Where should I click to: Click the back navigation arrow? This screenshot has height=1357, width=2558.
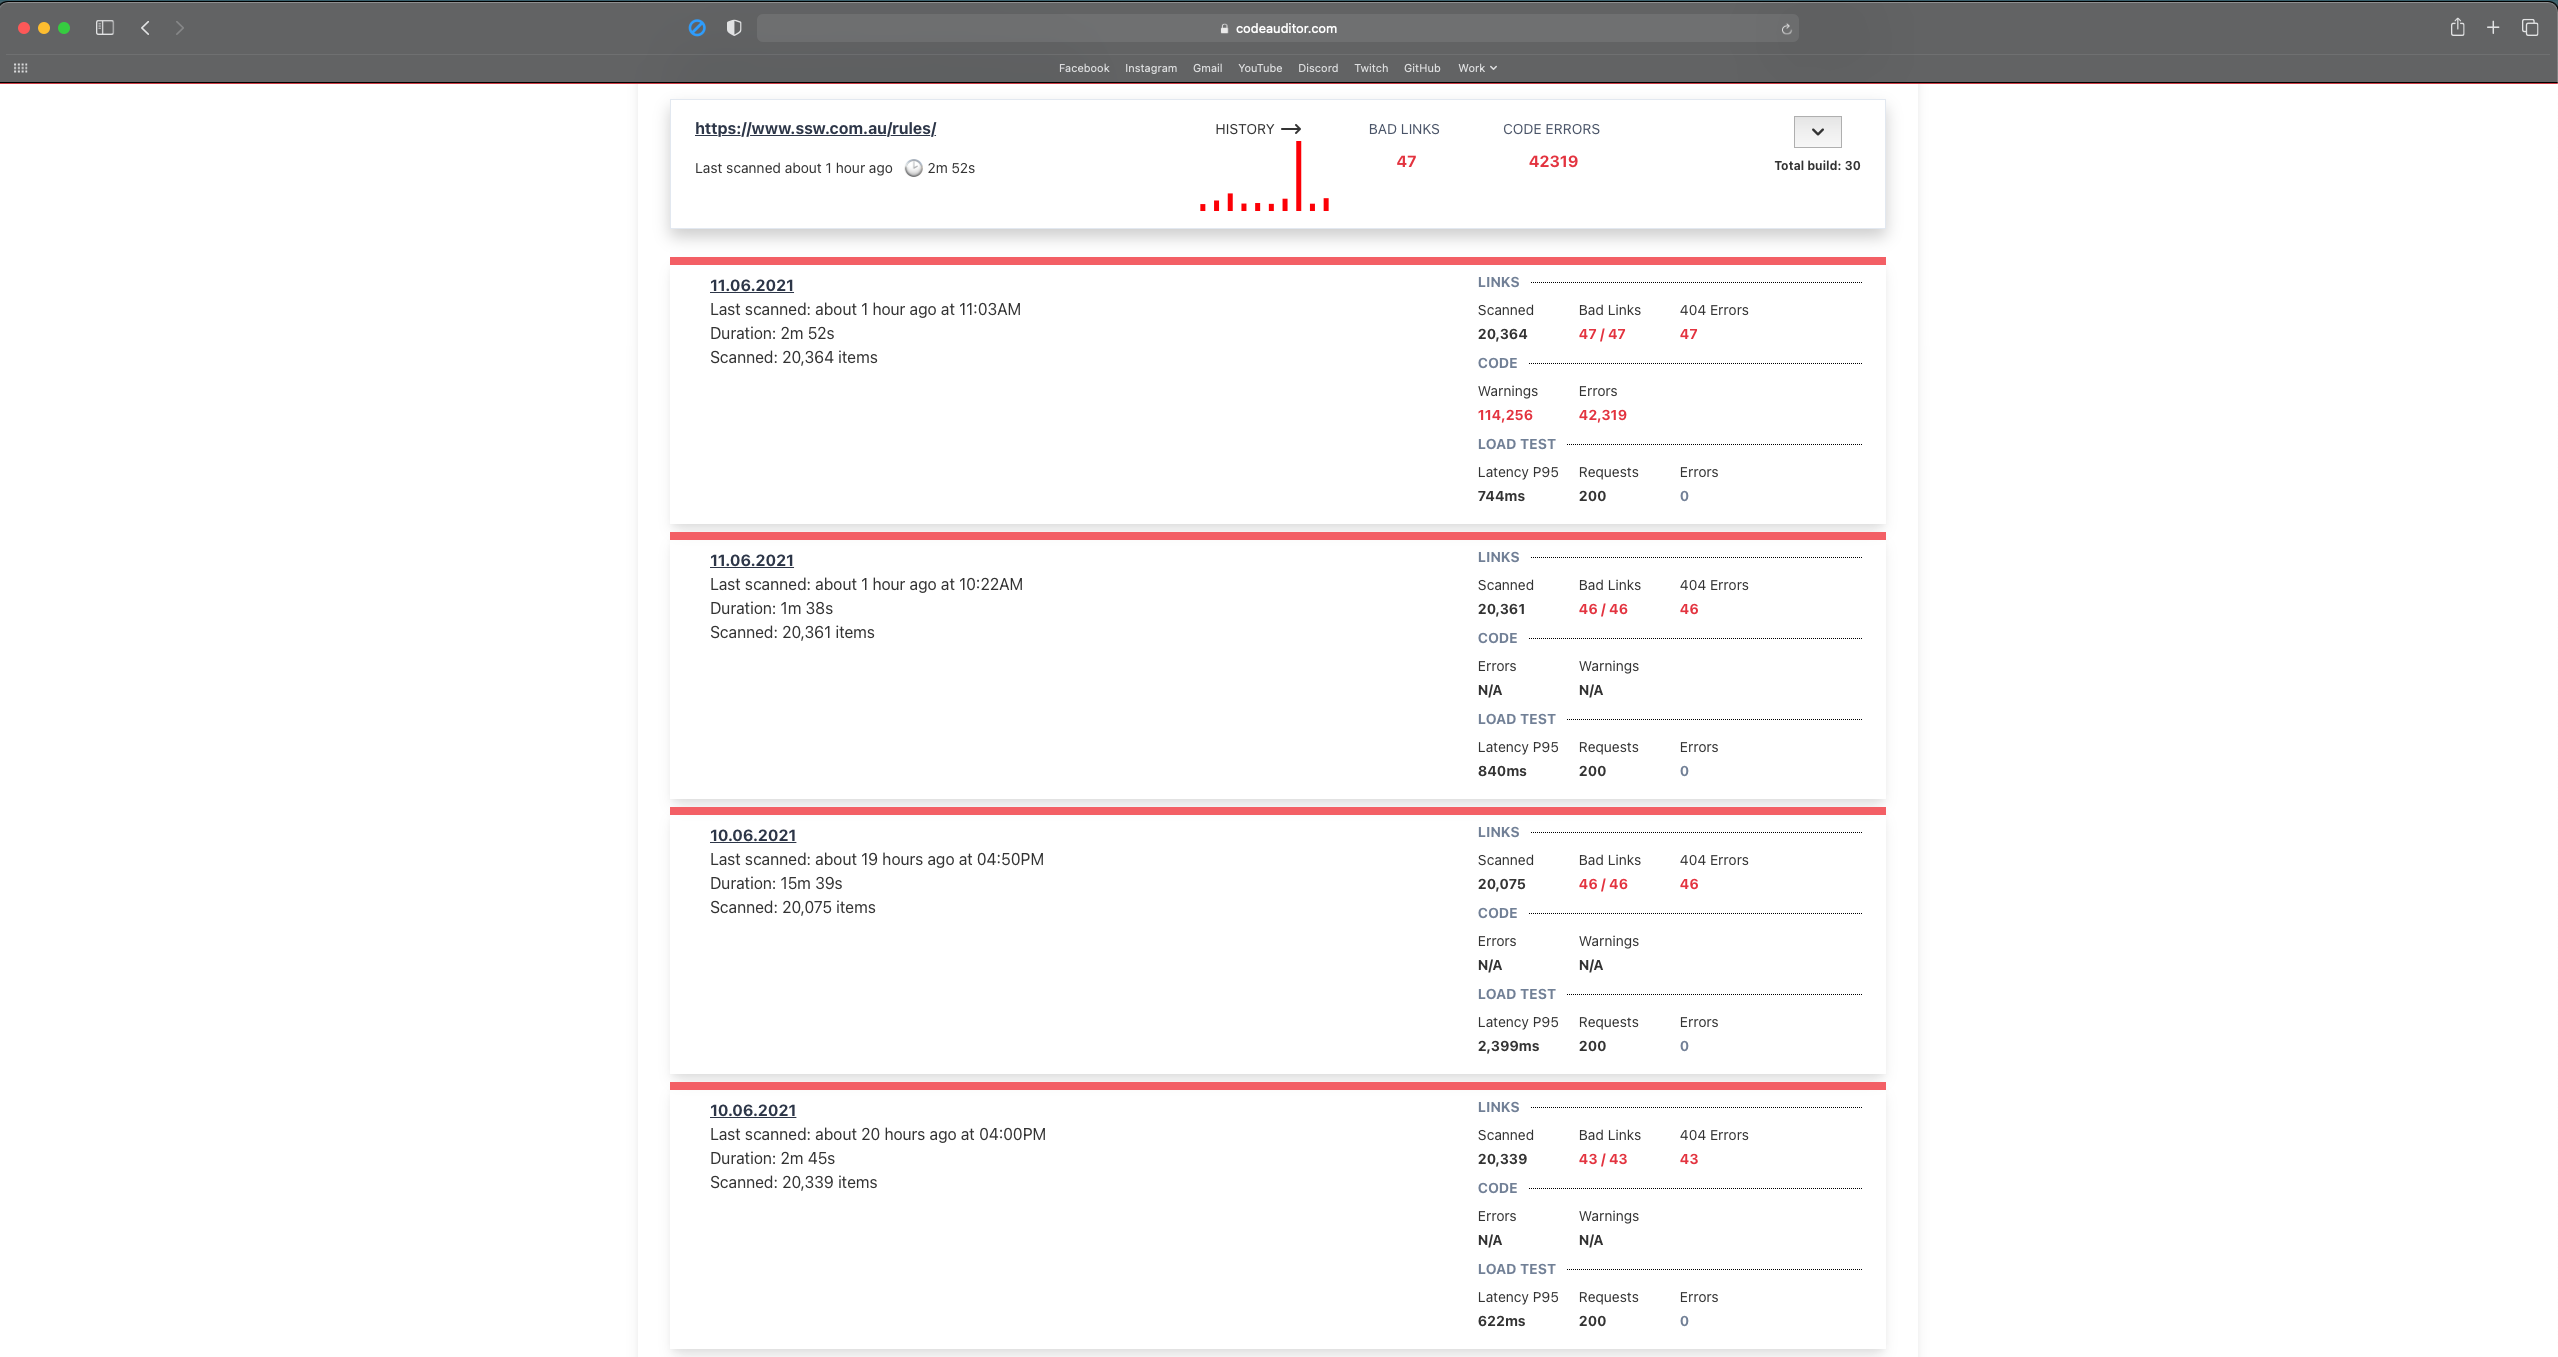(x=146, y=28)
